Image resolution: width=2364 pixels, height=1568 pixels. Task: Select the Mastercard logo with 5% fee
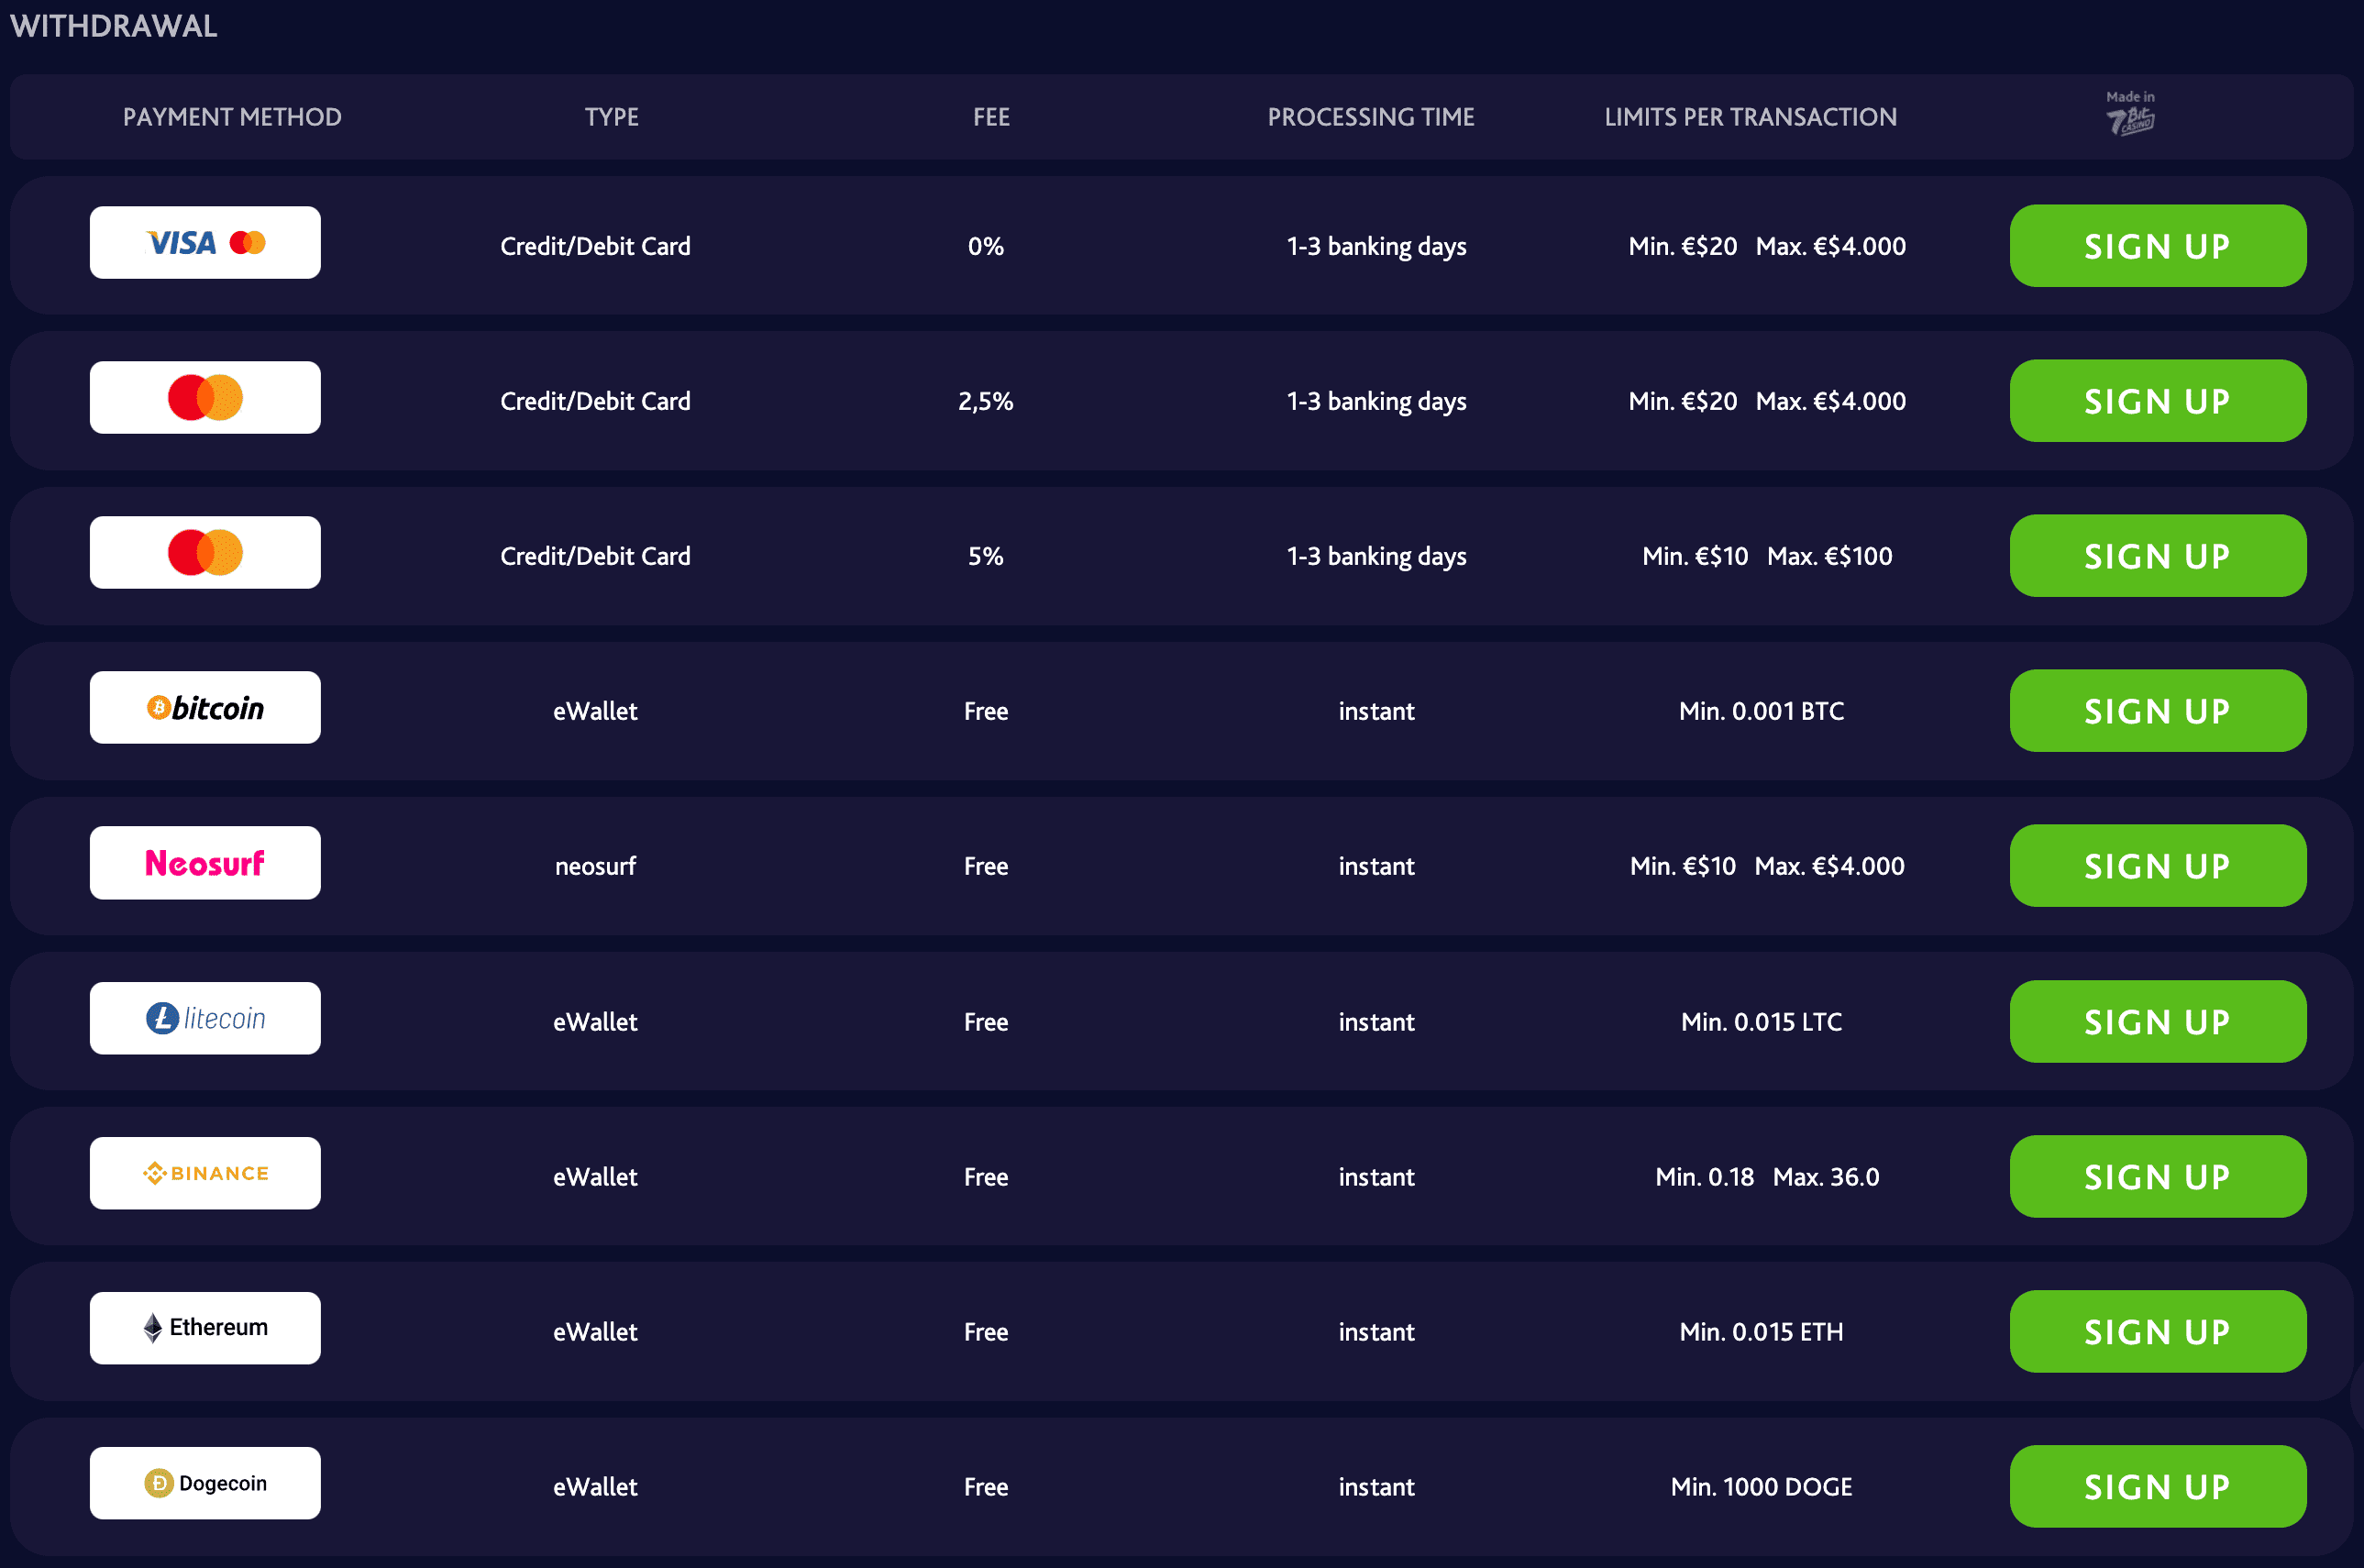(x=205, y=553)
